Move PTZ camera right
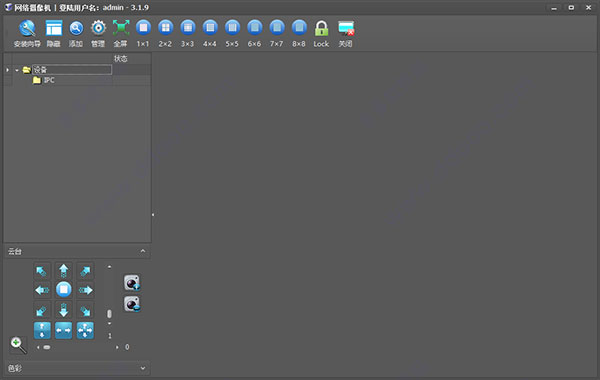This screenshot has width=600, height=380. 85,290
